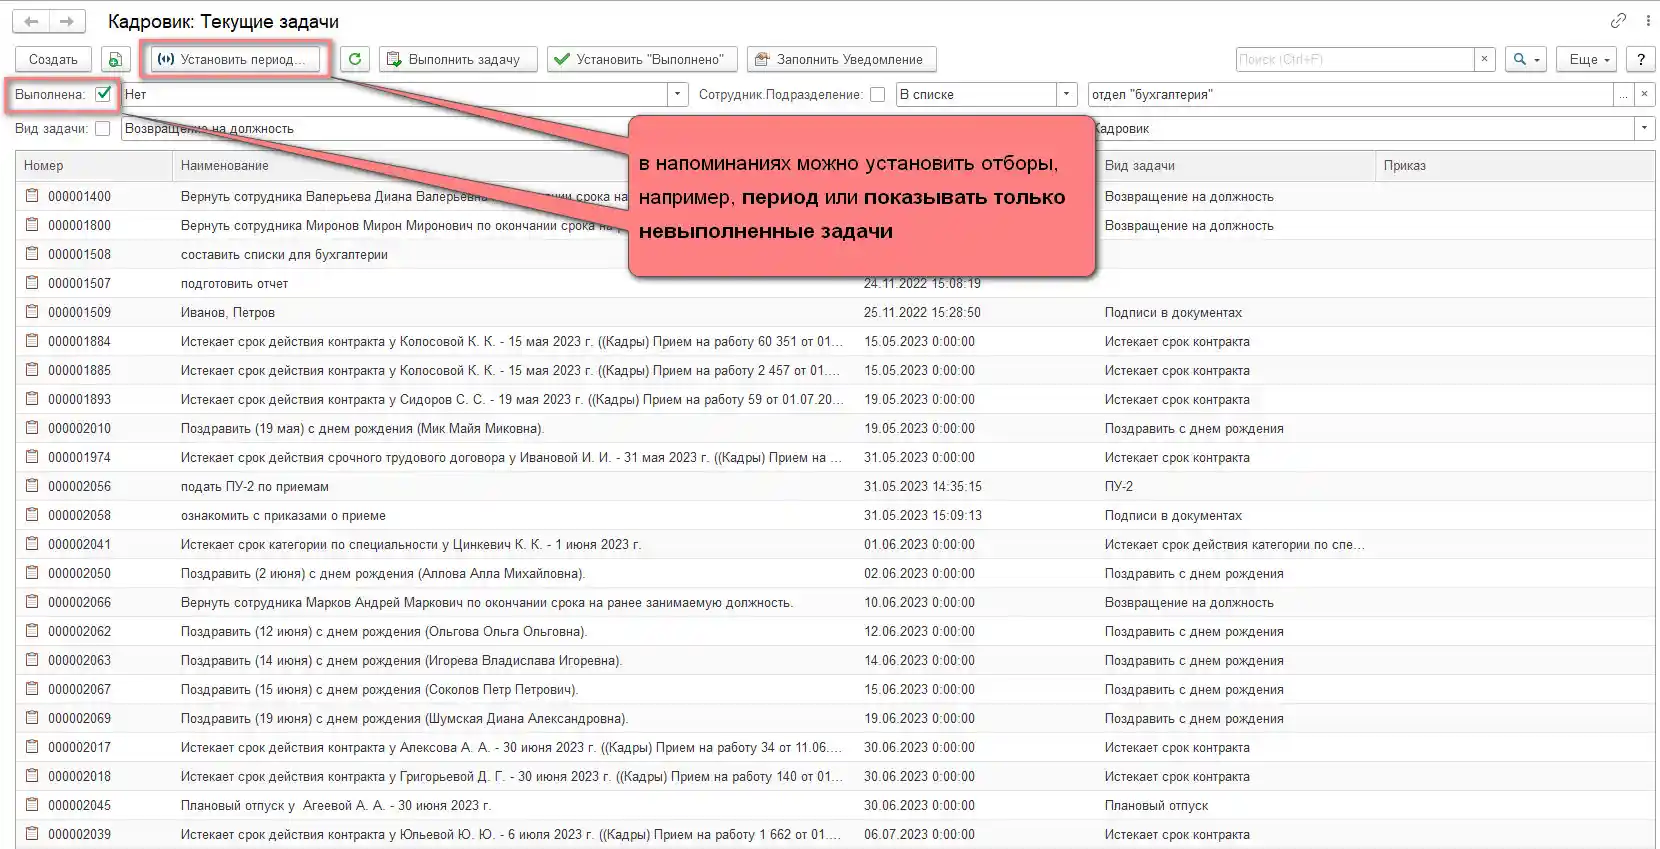This screenshot has width=1660, height=849.
Task: Click the Создать button
Action: click(53, 59)
